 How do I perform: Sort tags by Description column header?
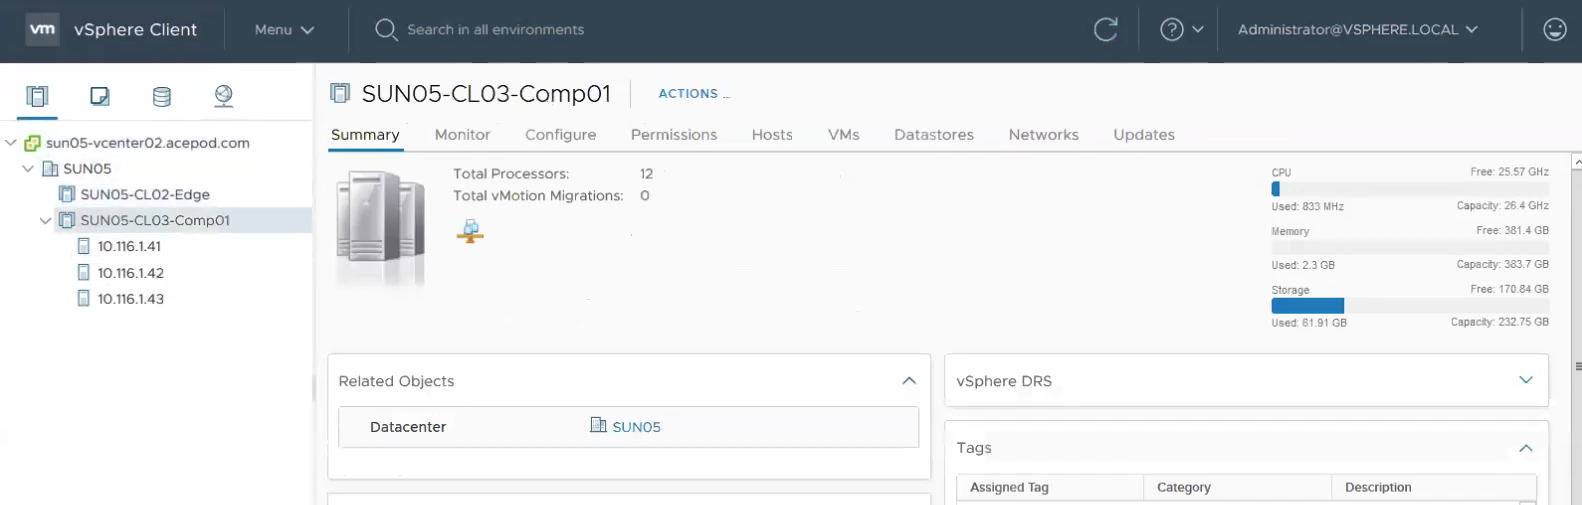(1434, 487)
